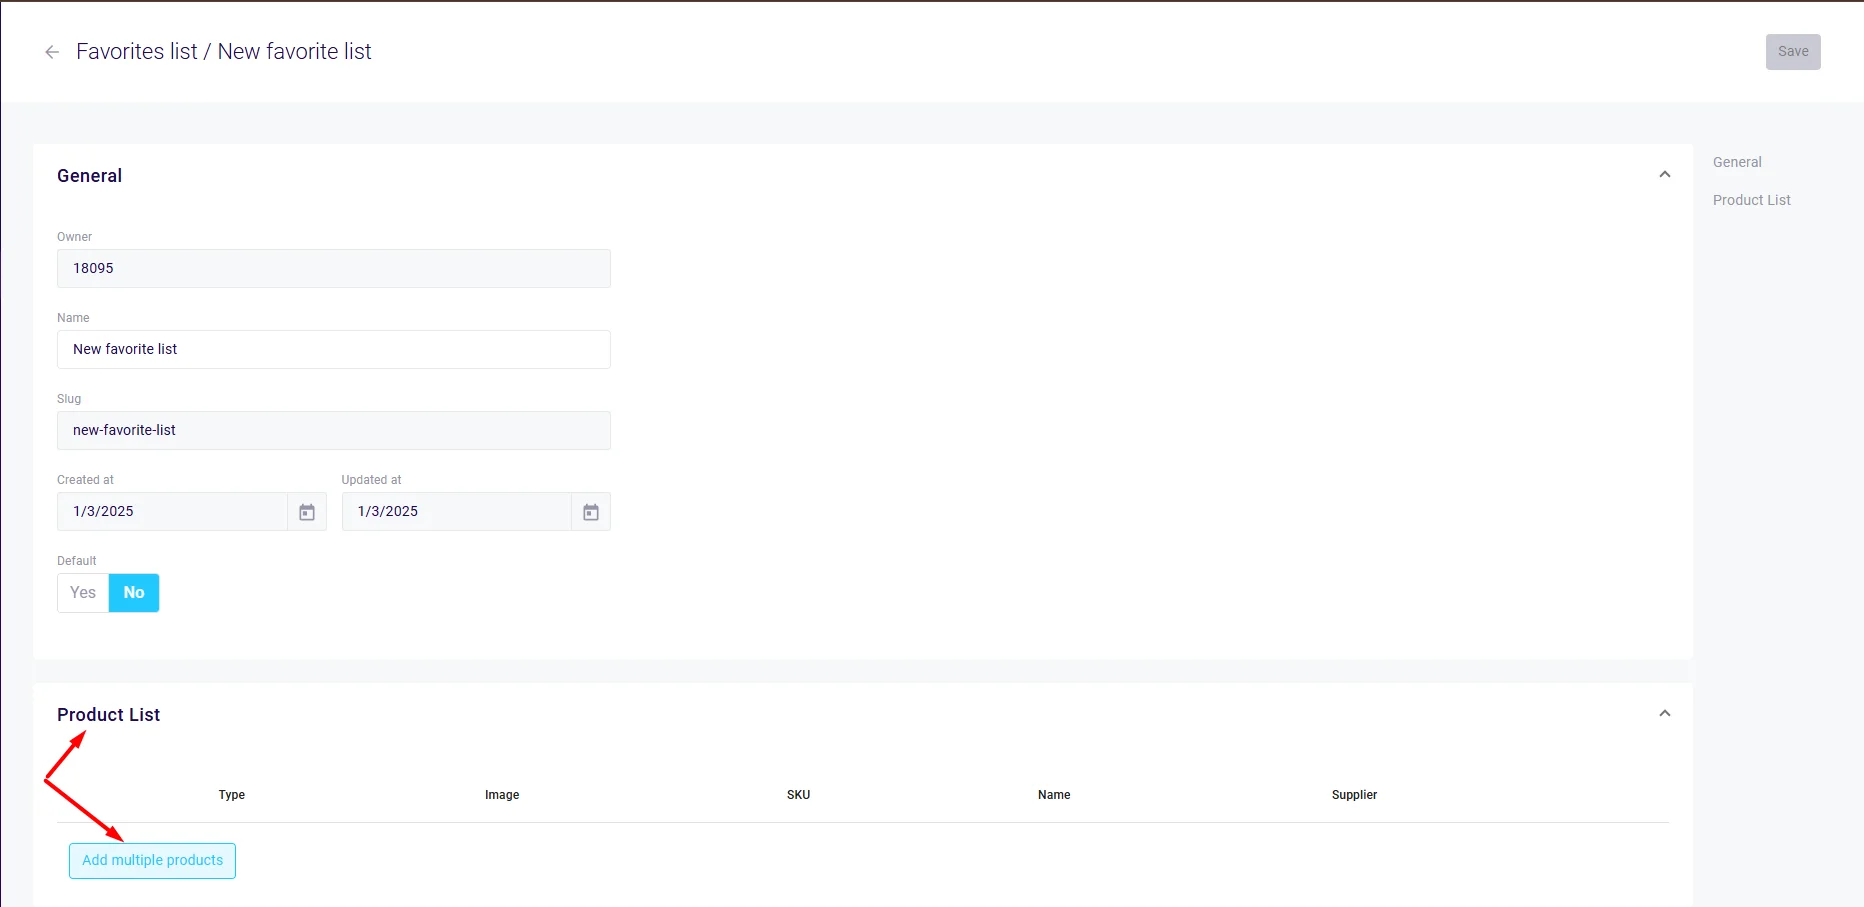Click the Favorites list breadcrumb title

[137, 52]
